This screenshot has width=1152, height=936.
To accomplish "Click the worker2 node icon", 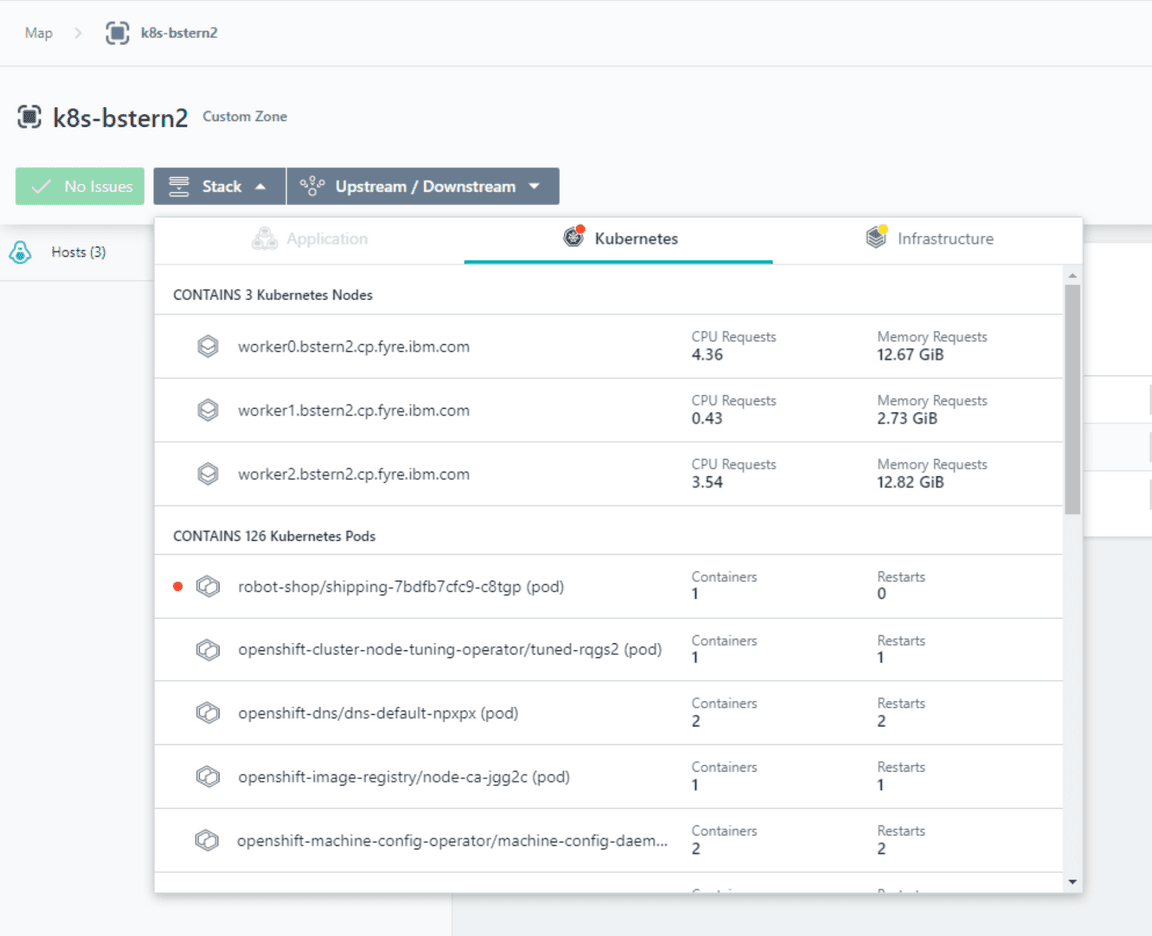I will tap(207, 474).
